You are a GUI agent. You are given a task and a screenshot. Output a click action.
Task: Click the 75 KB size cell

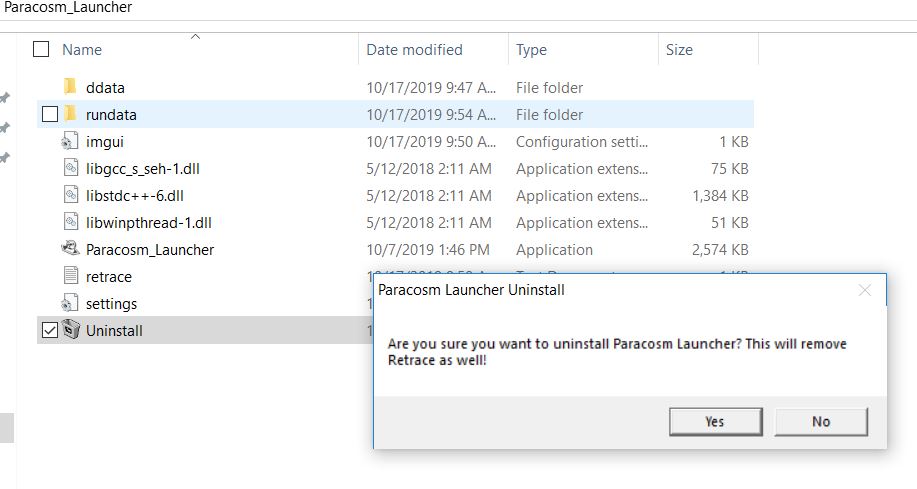click(730, 169)
